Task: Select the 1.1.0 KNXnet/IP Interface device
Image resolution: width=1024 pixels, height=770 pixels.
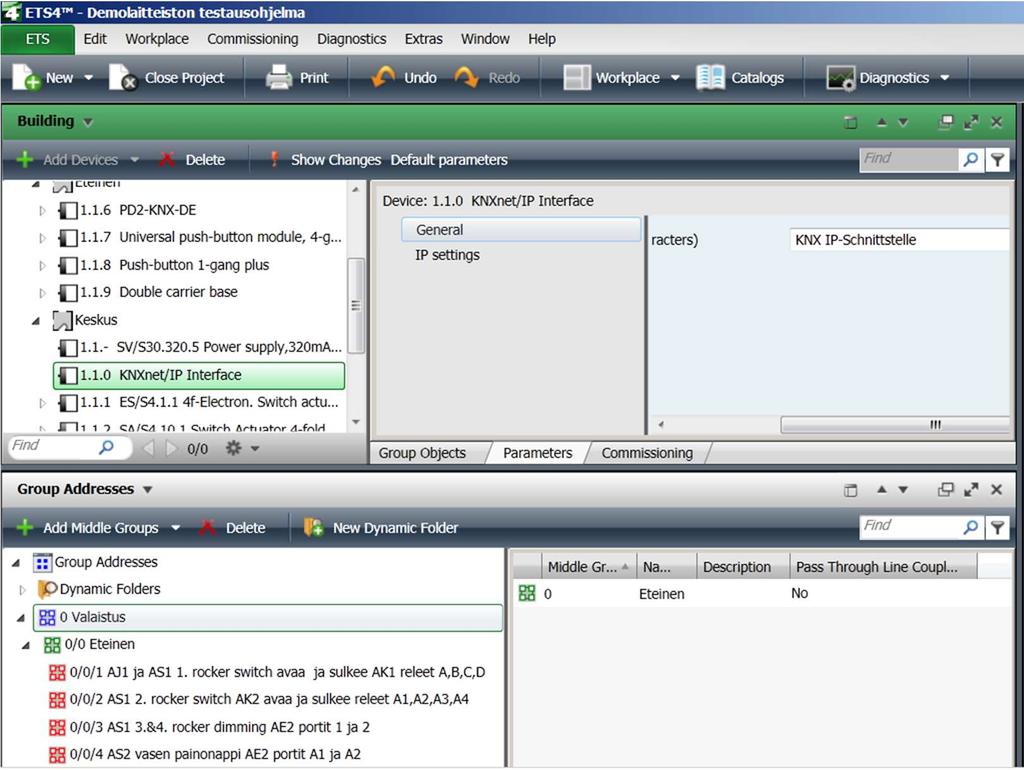Action: point(199,376)
